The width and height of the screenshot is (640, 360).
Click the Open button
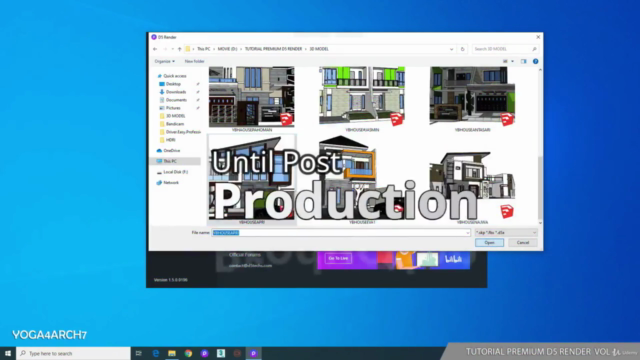[x=489, y=242]
